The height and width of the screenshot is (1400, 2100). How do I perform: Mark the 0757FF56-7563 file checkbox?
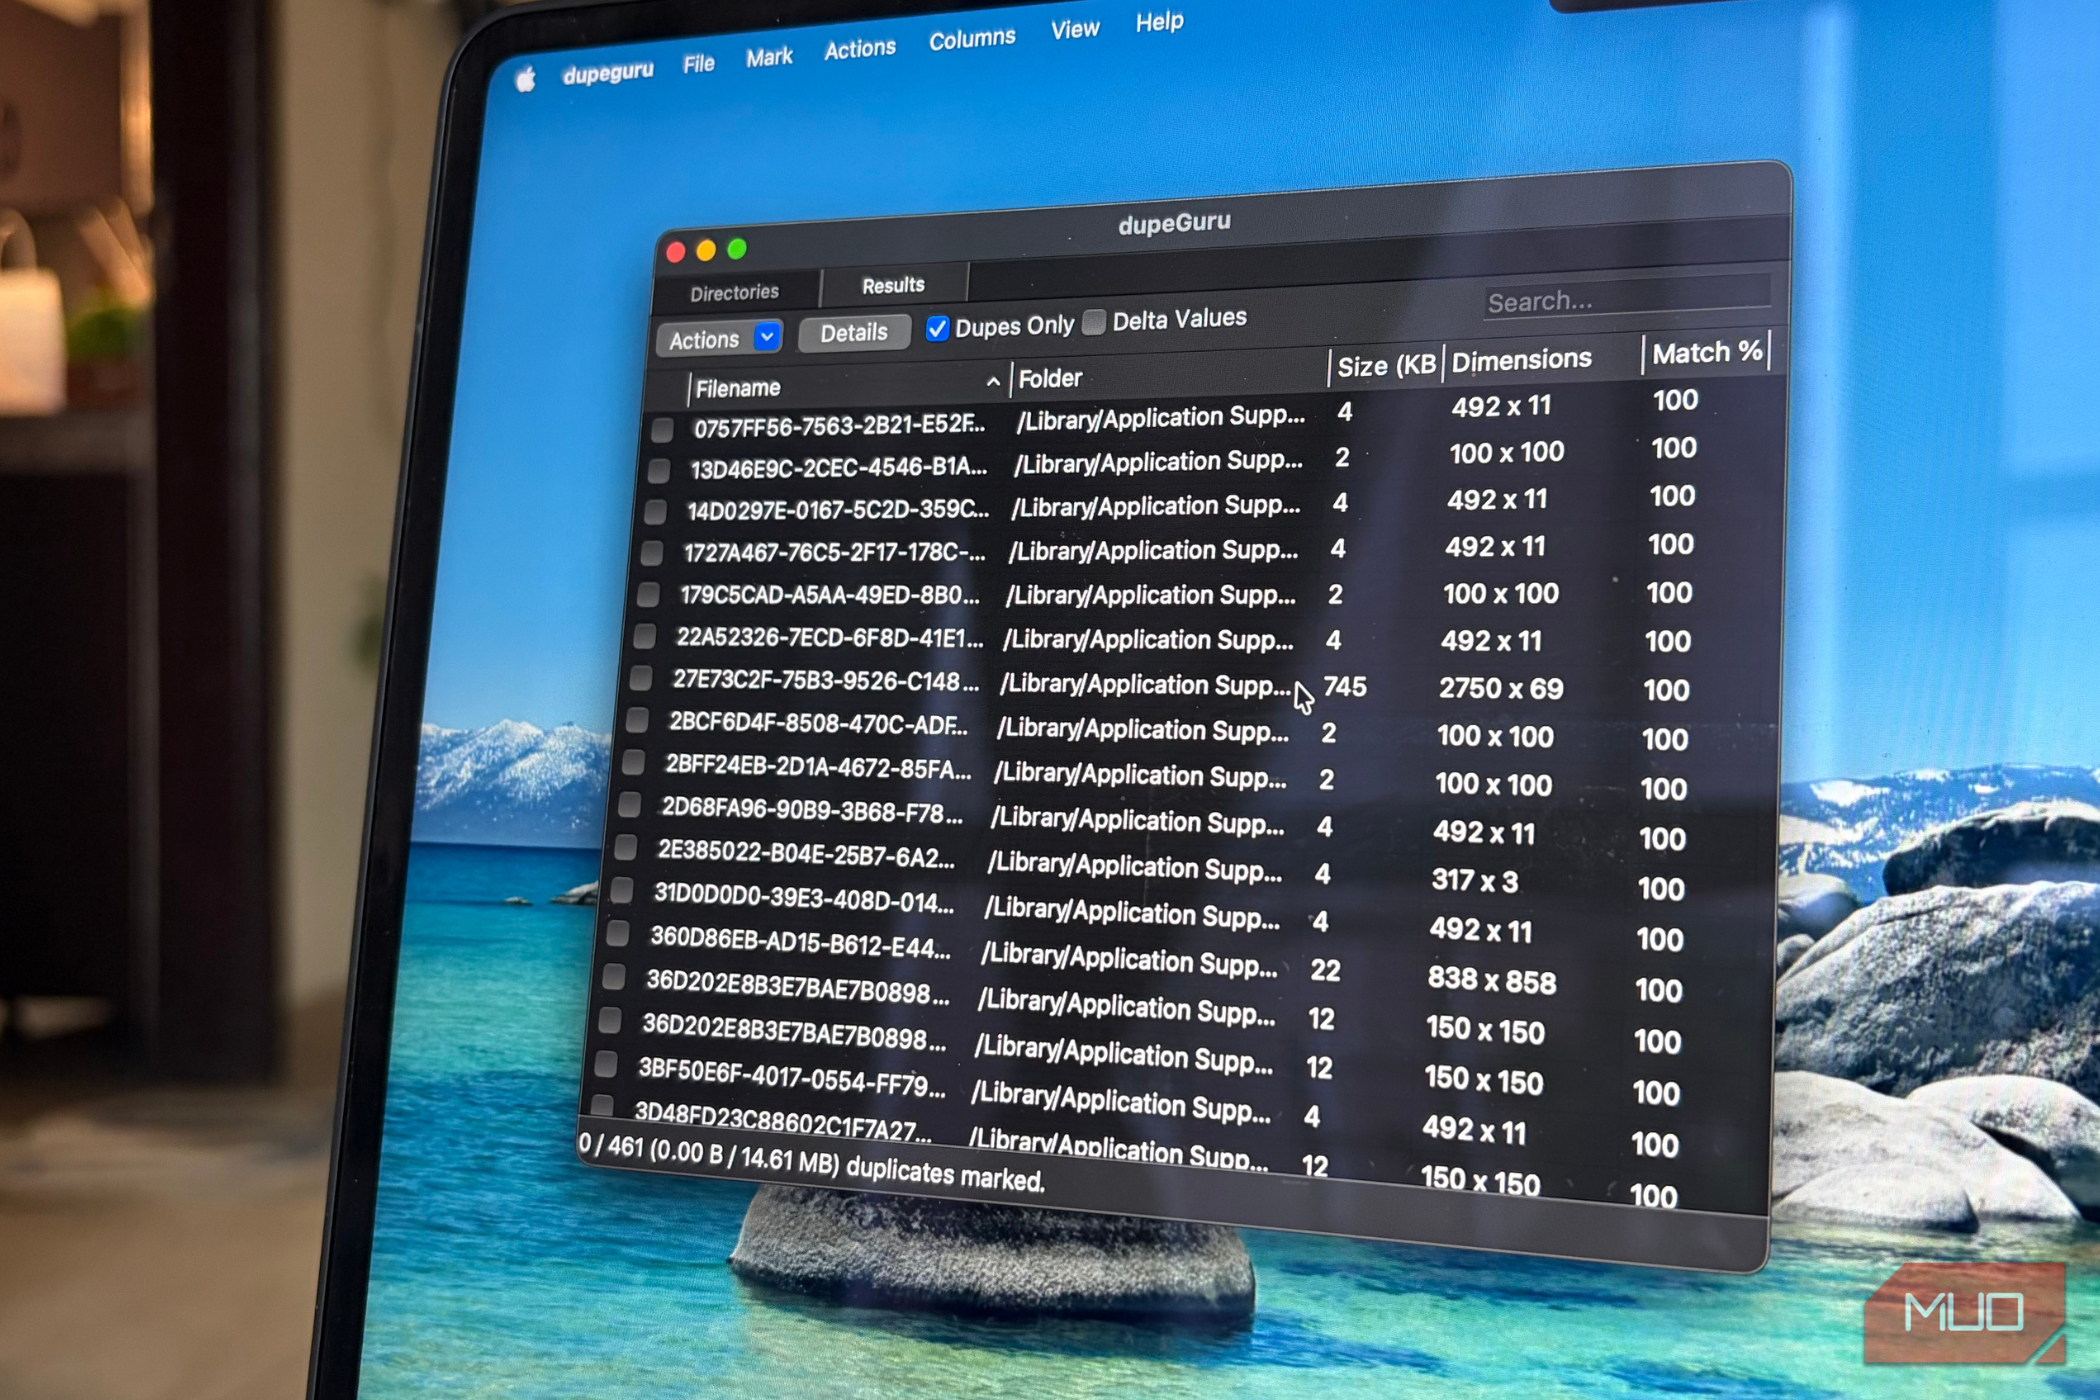click(x=662, y=430)
